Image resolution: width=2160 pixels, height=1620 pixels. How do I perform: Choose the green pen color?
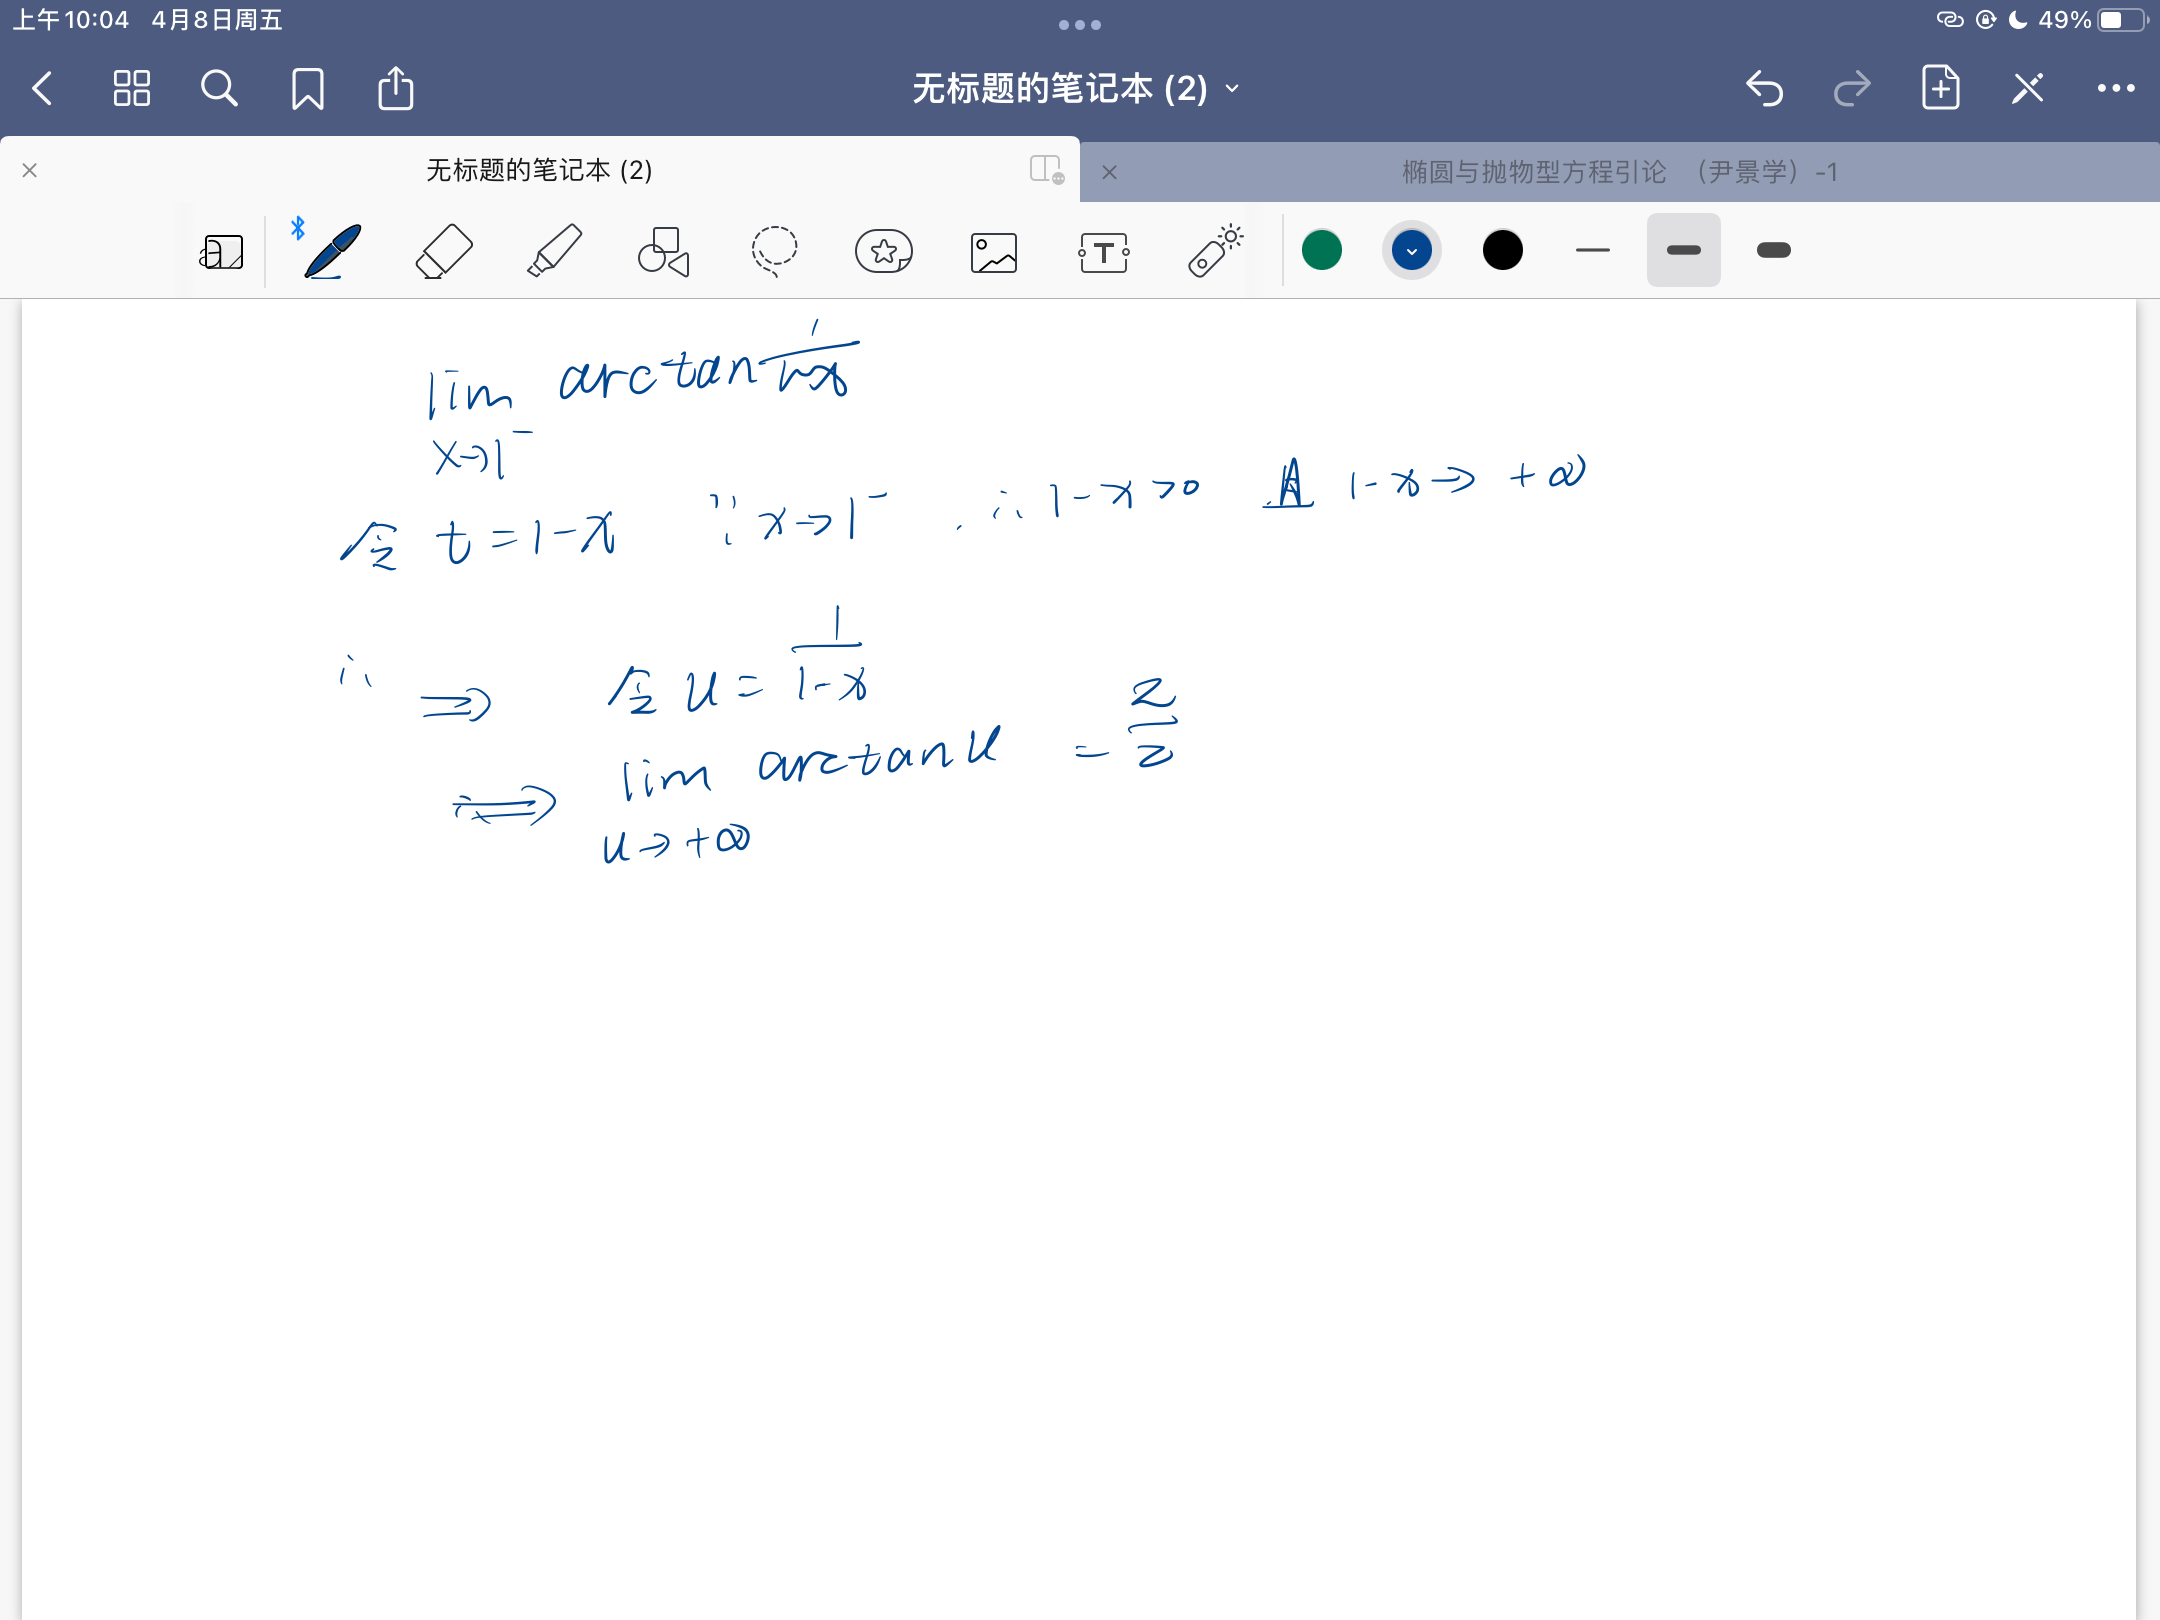(x=1322, y=251)
